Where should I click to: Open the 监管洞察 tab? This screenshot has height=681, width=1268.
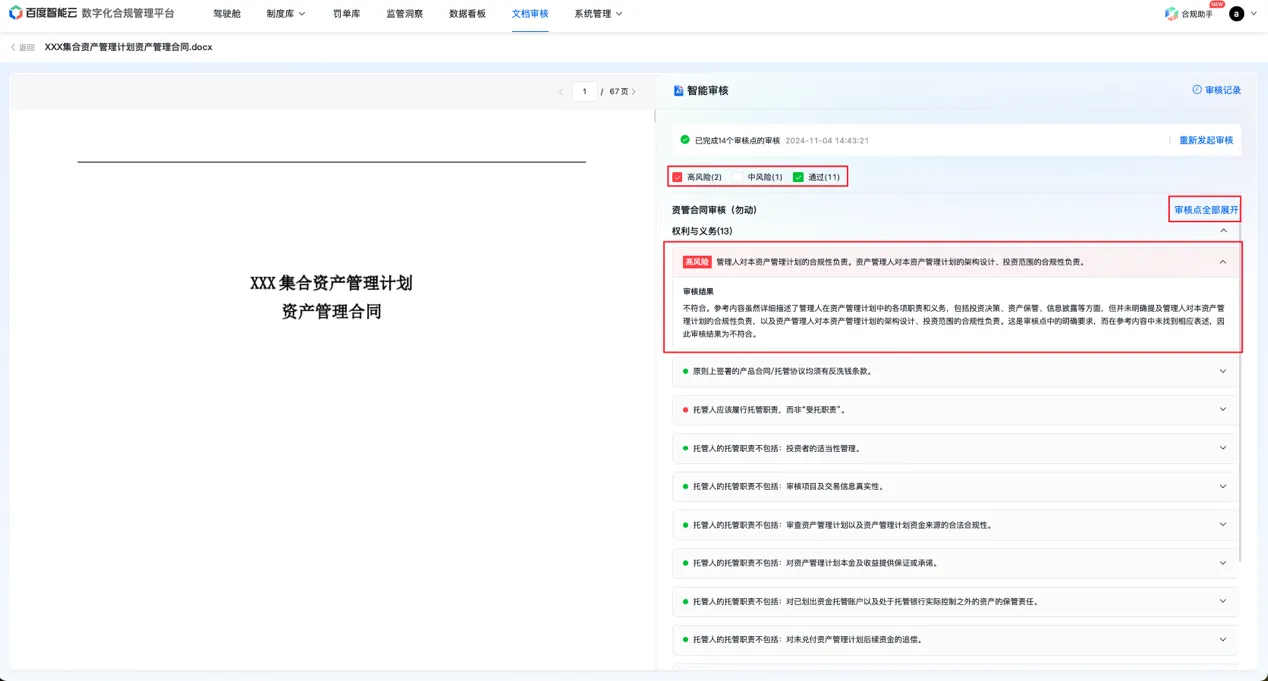click(404, 14)
